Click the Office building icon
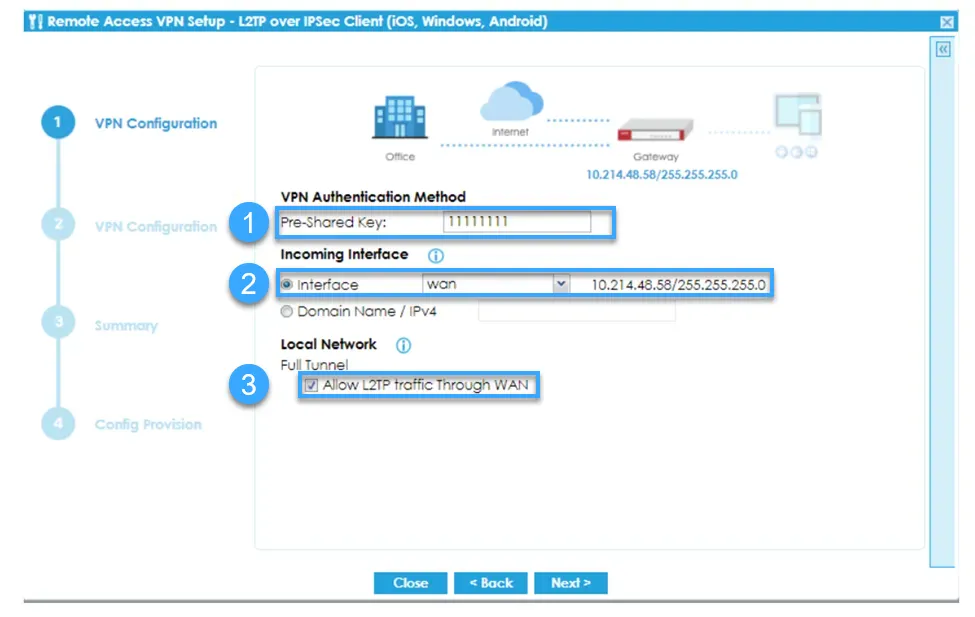This screenshot has width=975, height=617. [399, 120]
